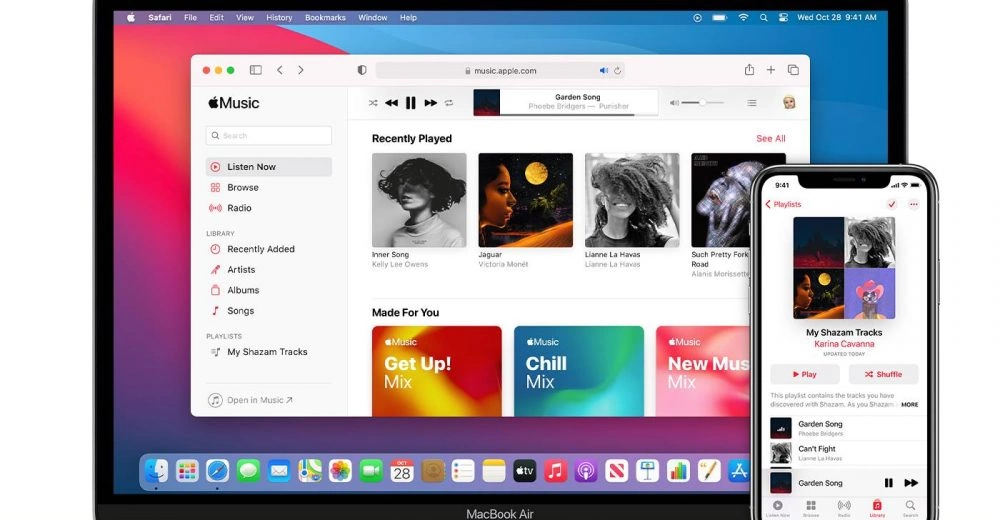Click the shuffle icon in player controls
Image resolution: width=1000 pixels, height=520 pixels.
click(x=373, y=103)
